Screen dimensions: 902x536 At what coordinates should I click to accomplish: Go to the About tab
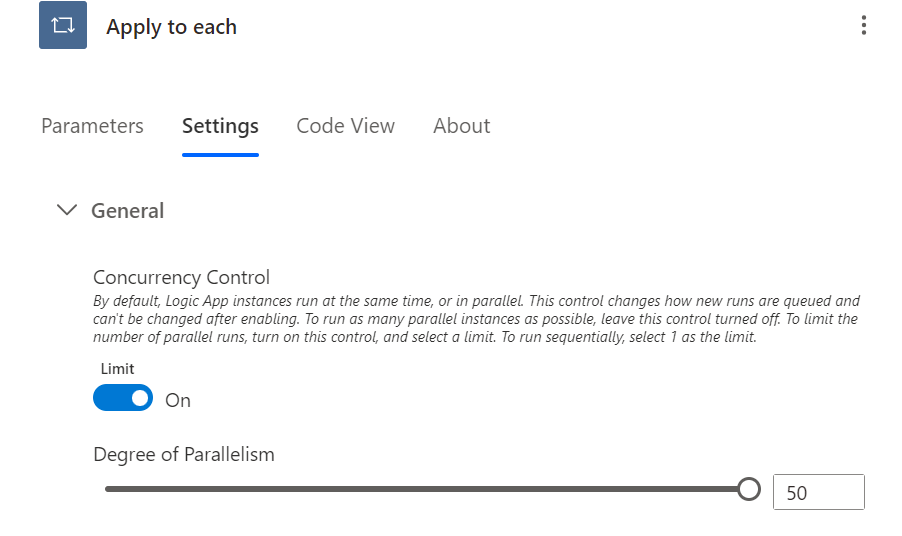(x=461, y=126)
